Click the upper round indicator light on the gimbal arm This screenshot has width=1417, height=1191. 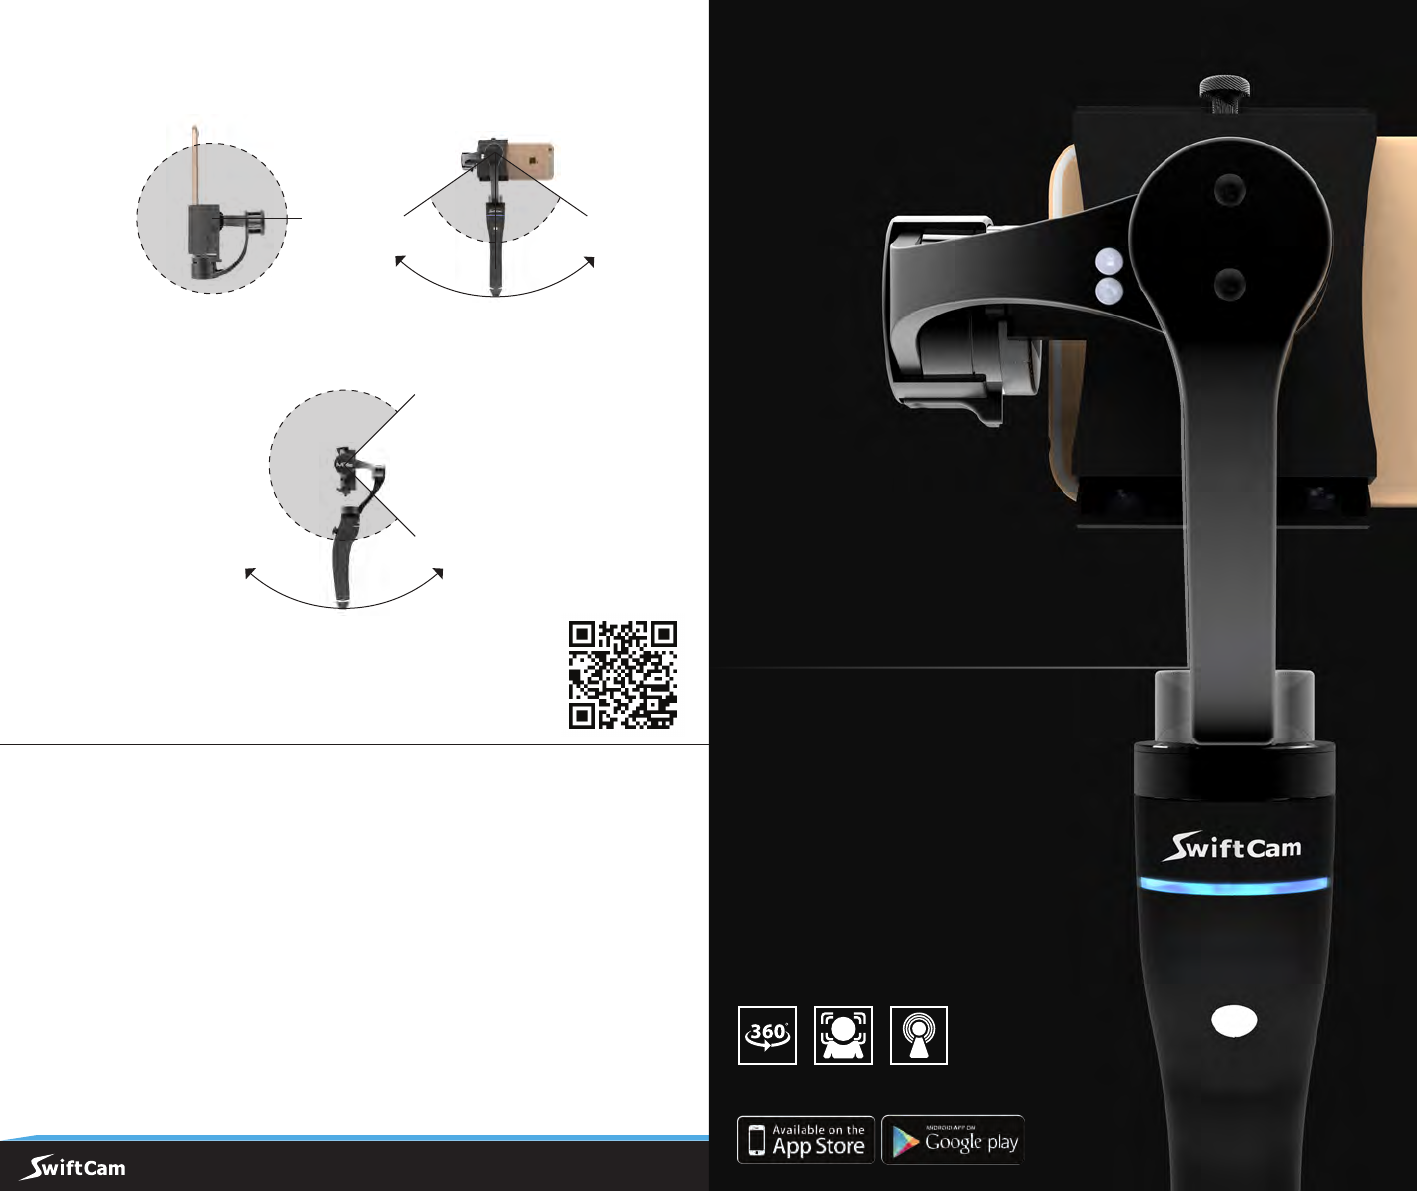[x=1109, y=262]
